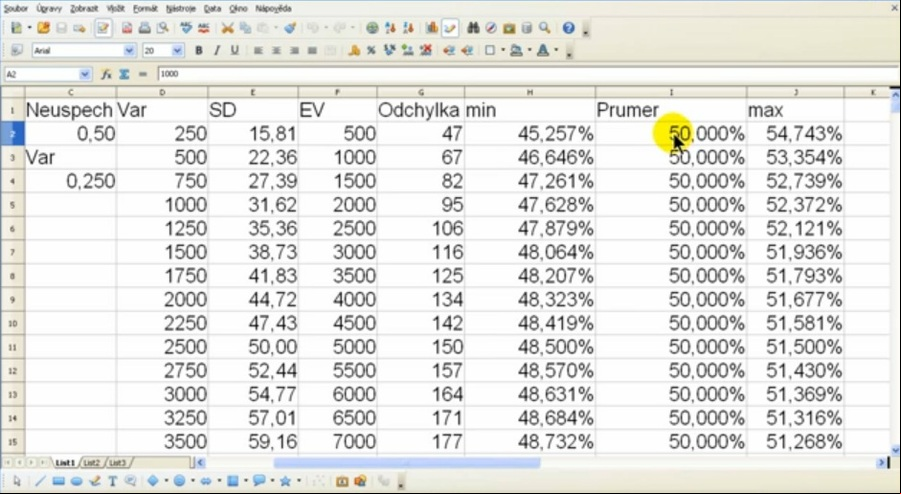901x494 pixels.
Task: Click column header H
Action: pyautogui.click(x=530, y=92)
